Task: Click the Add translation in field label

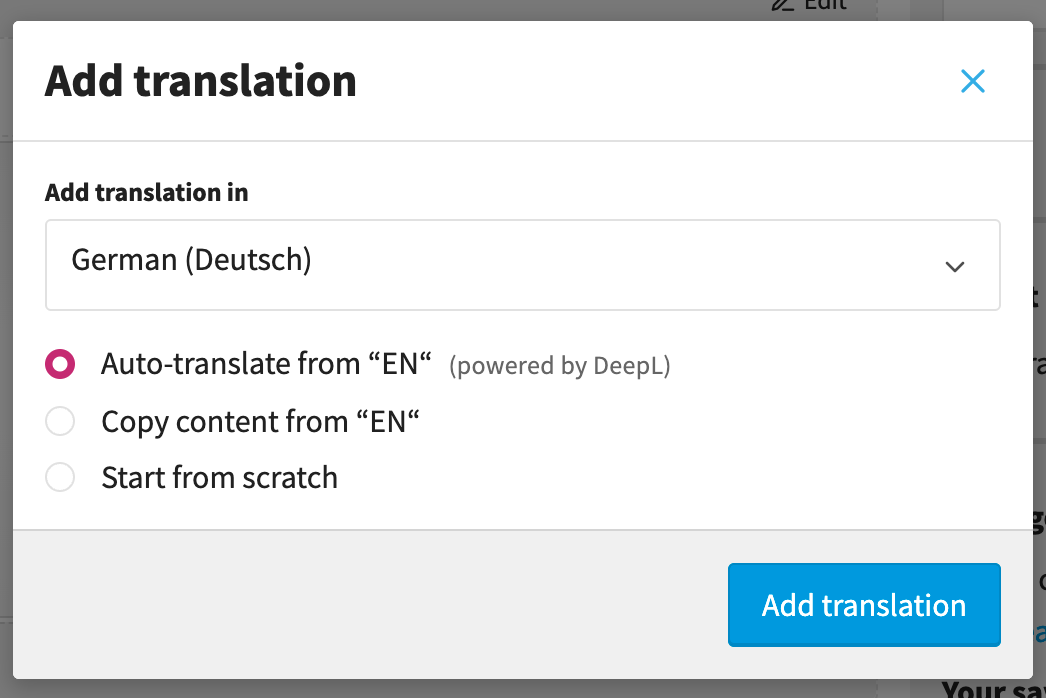Action: tap(147, 192)
